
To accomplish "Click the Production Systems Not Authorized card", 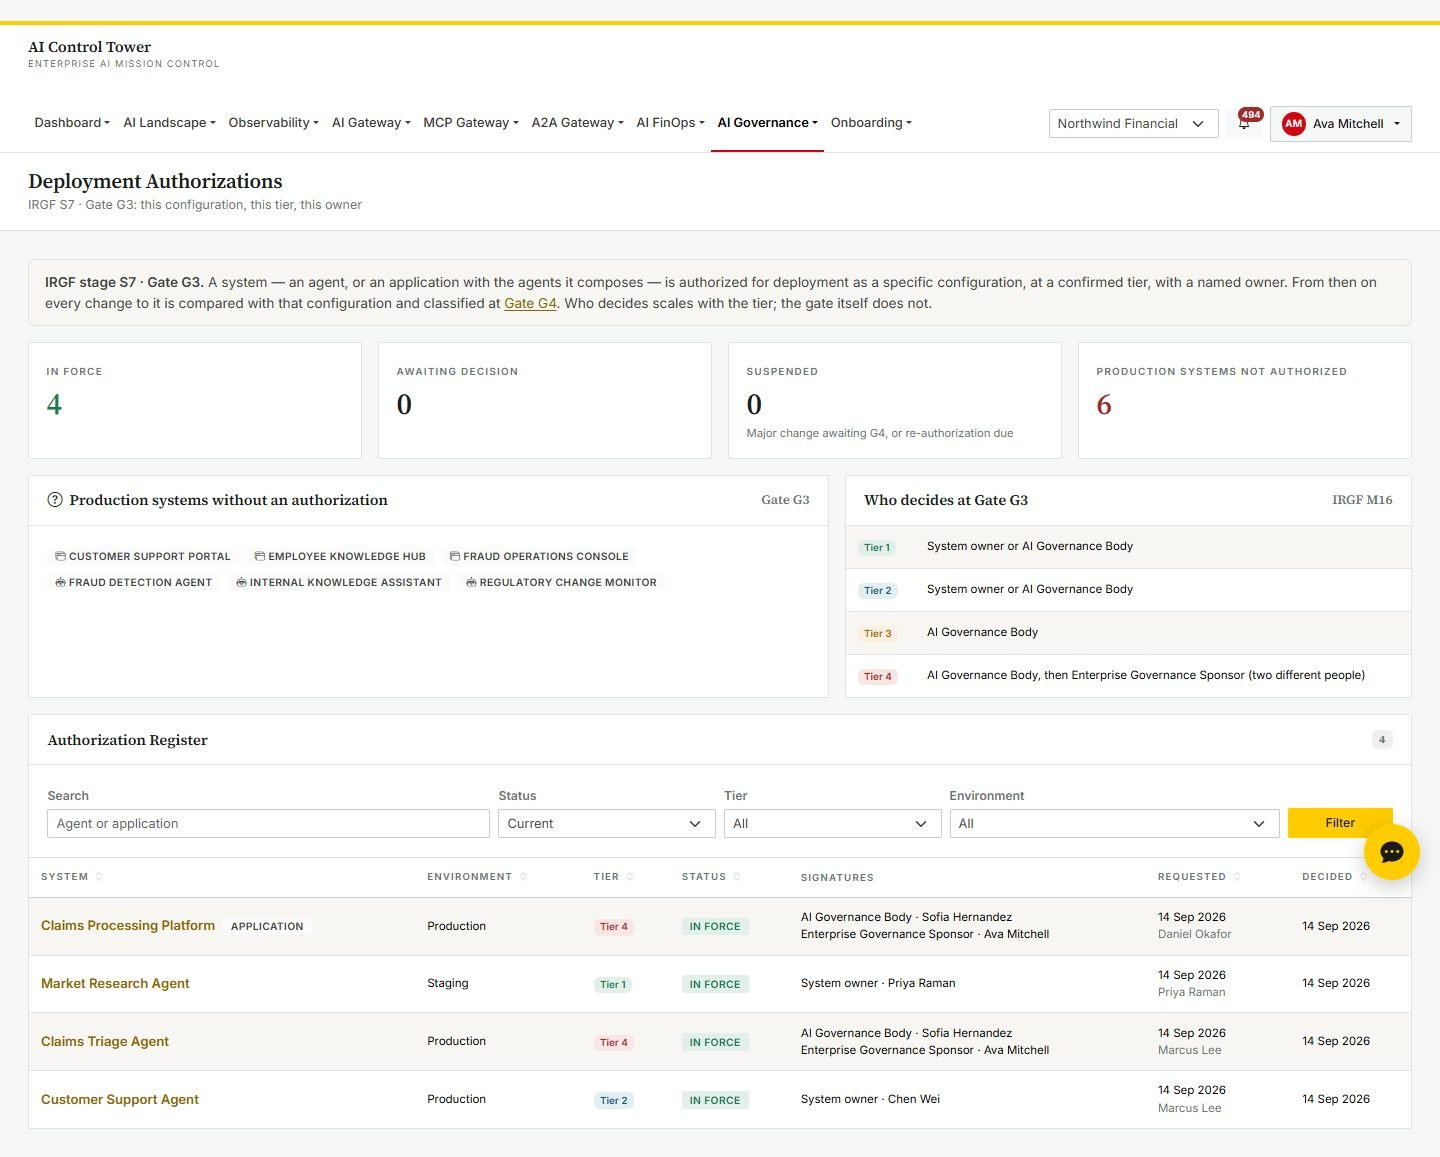I will point(1245,401).
